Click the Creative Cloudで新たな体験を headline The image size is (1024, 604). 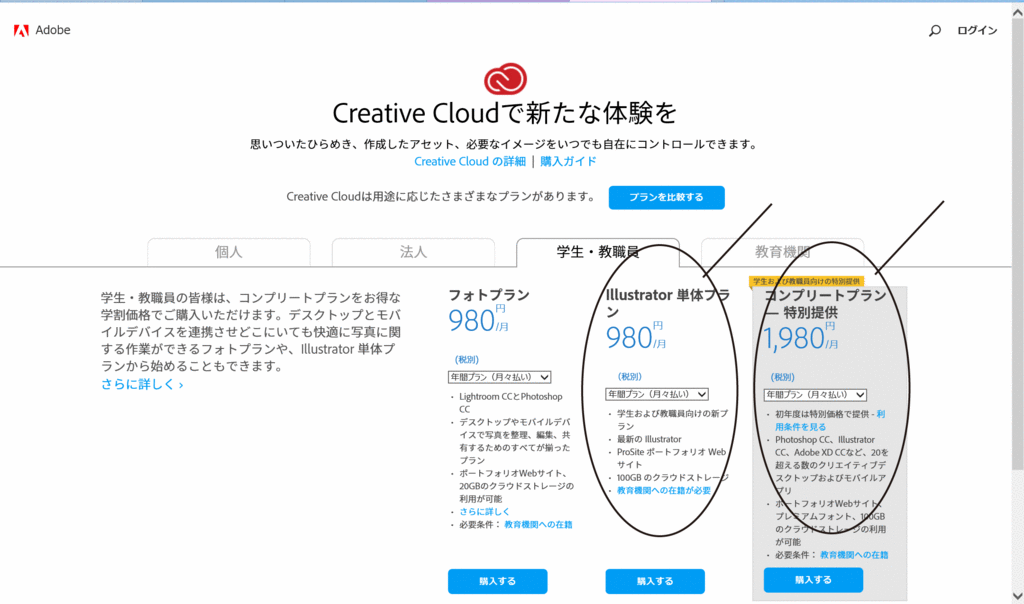coord(505,114)
